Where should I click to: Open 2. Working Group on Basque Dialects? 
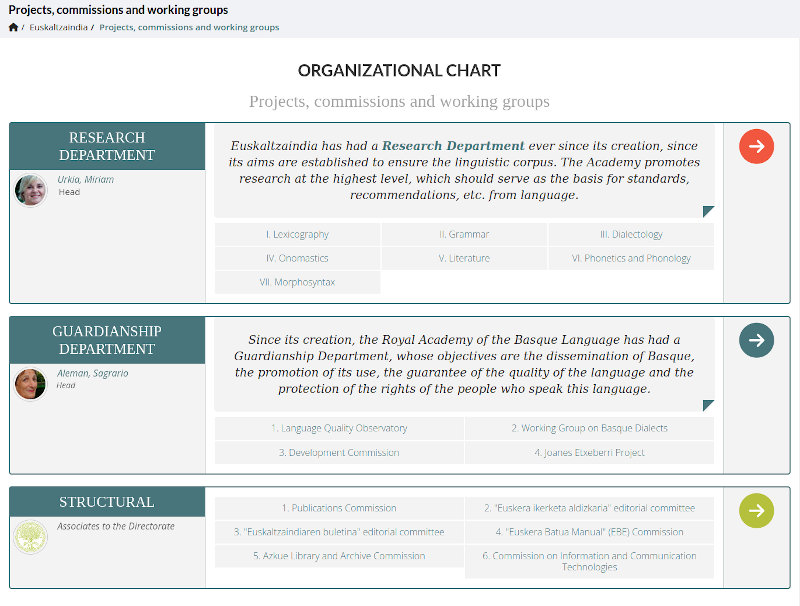point(589,428)
